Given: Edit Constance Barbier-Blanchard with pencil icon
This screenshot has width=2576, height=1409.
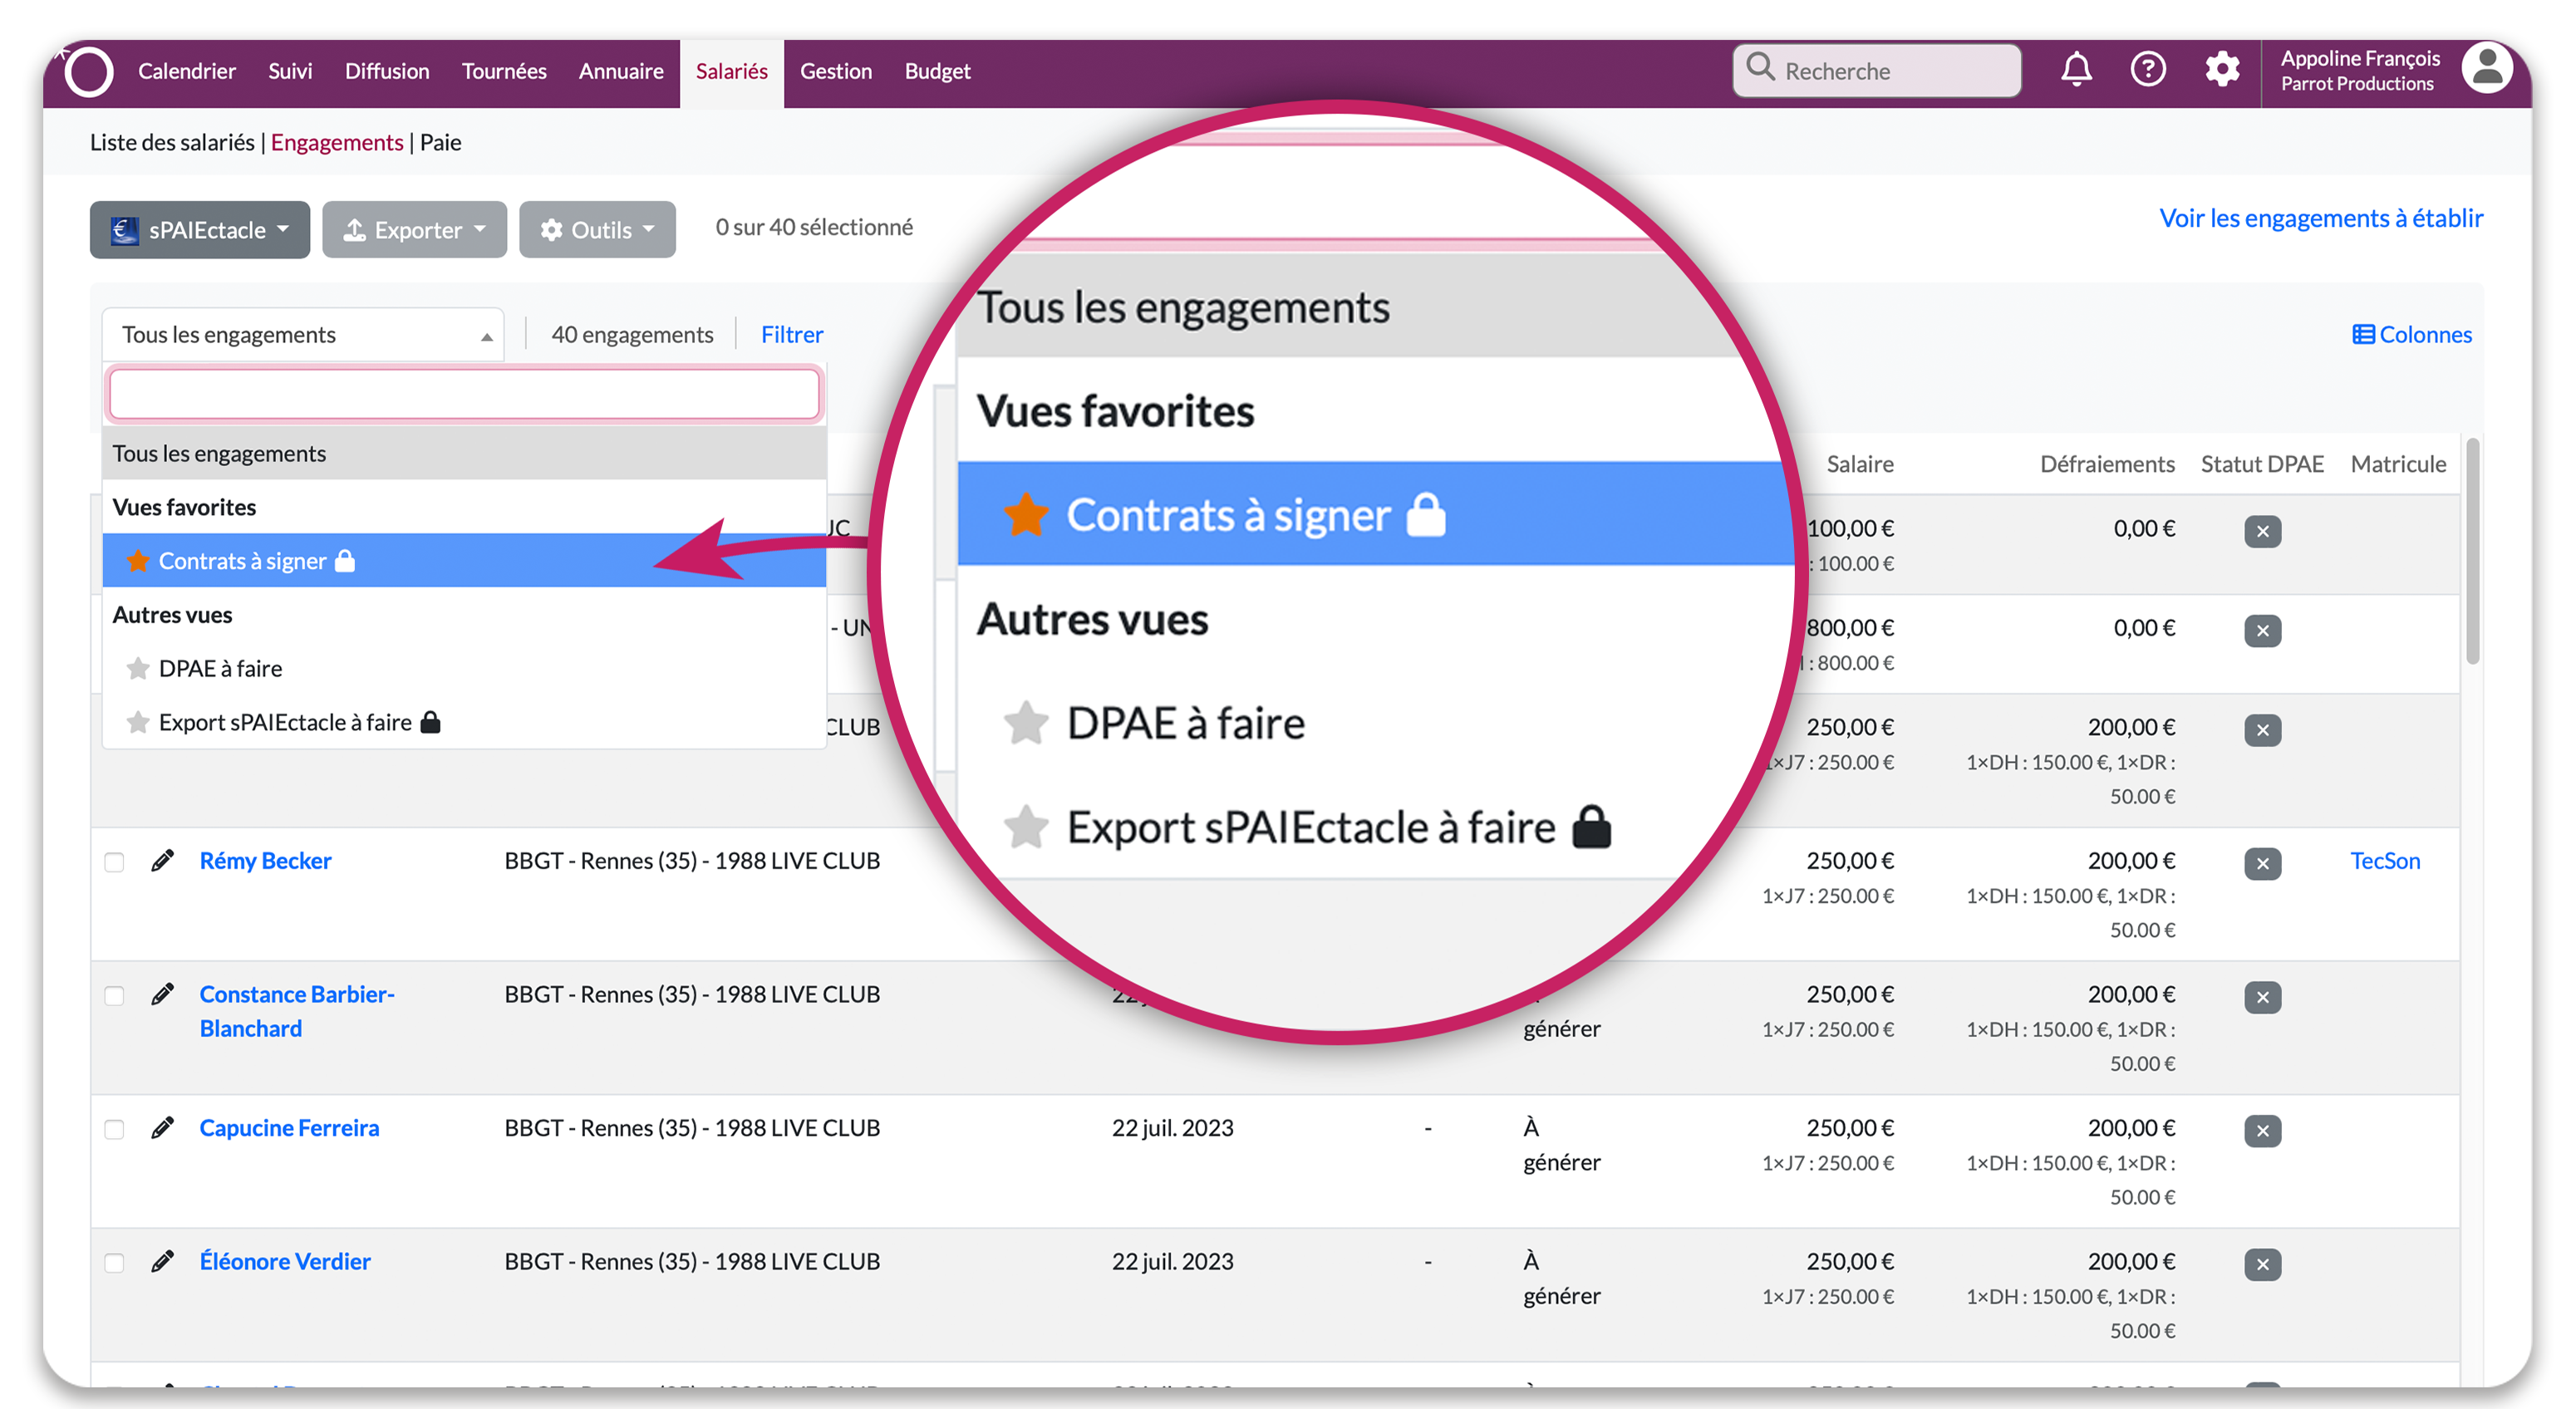Looking at the screenshot, I should 162,994.
